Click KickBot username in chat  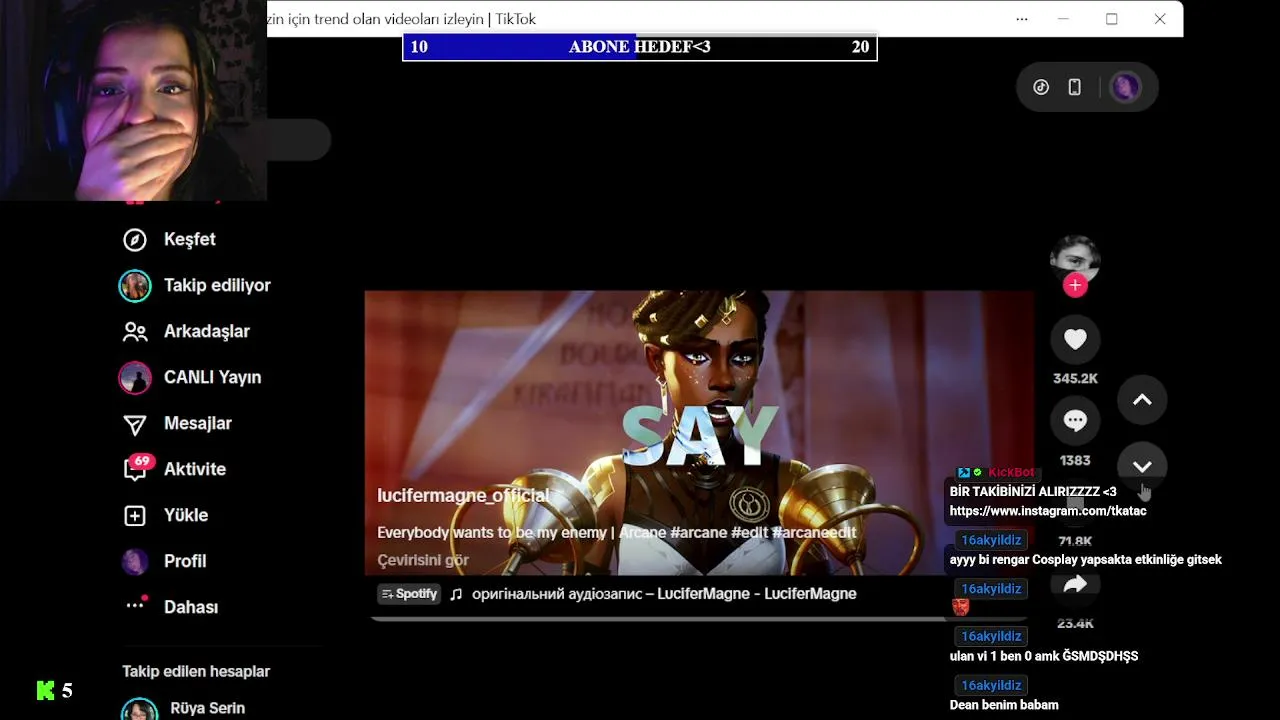point(1011,472)
